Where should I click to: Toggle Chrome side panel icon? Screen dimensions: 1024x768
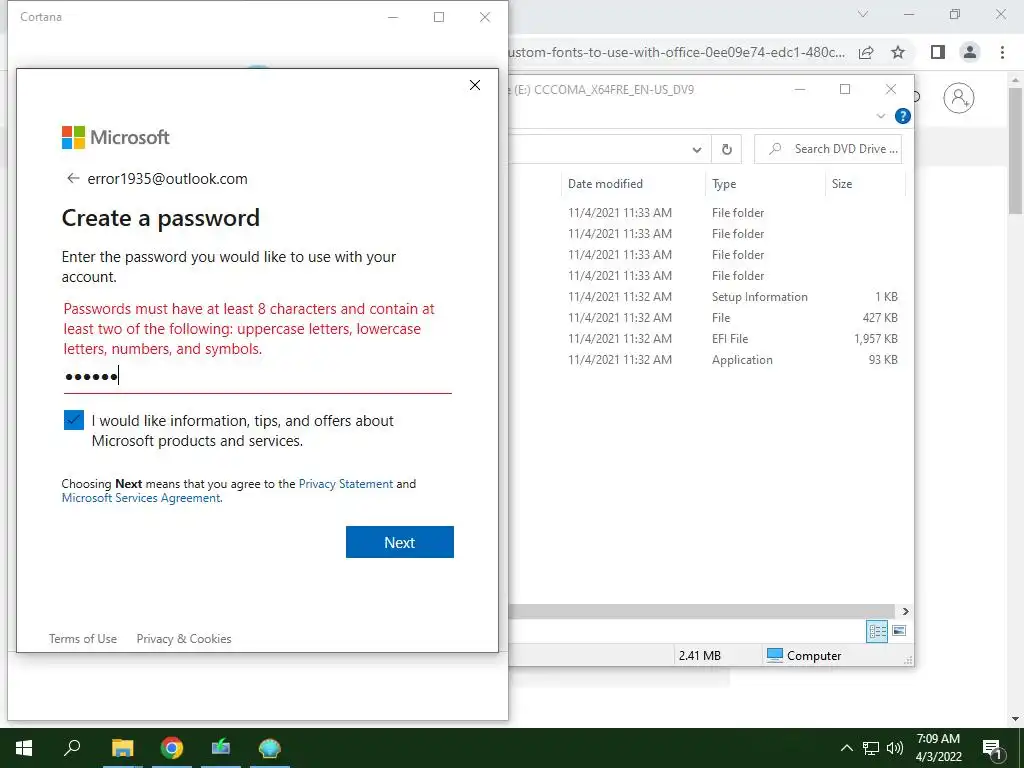click(938, 52)
